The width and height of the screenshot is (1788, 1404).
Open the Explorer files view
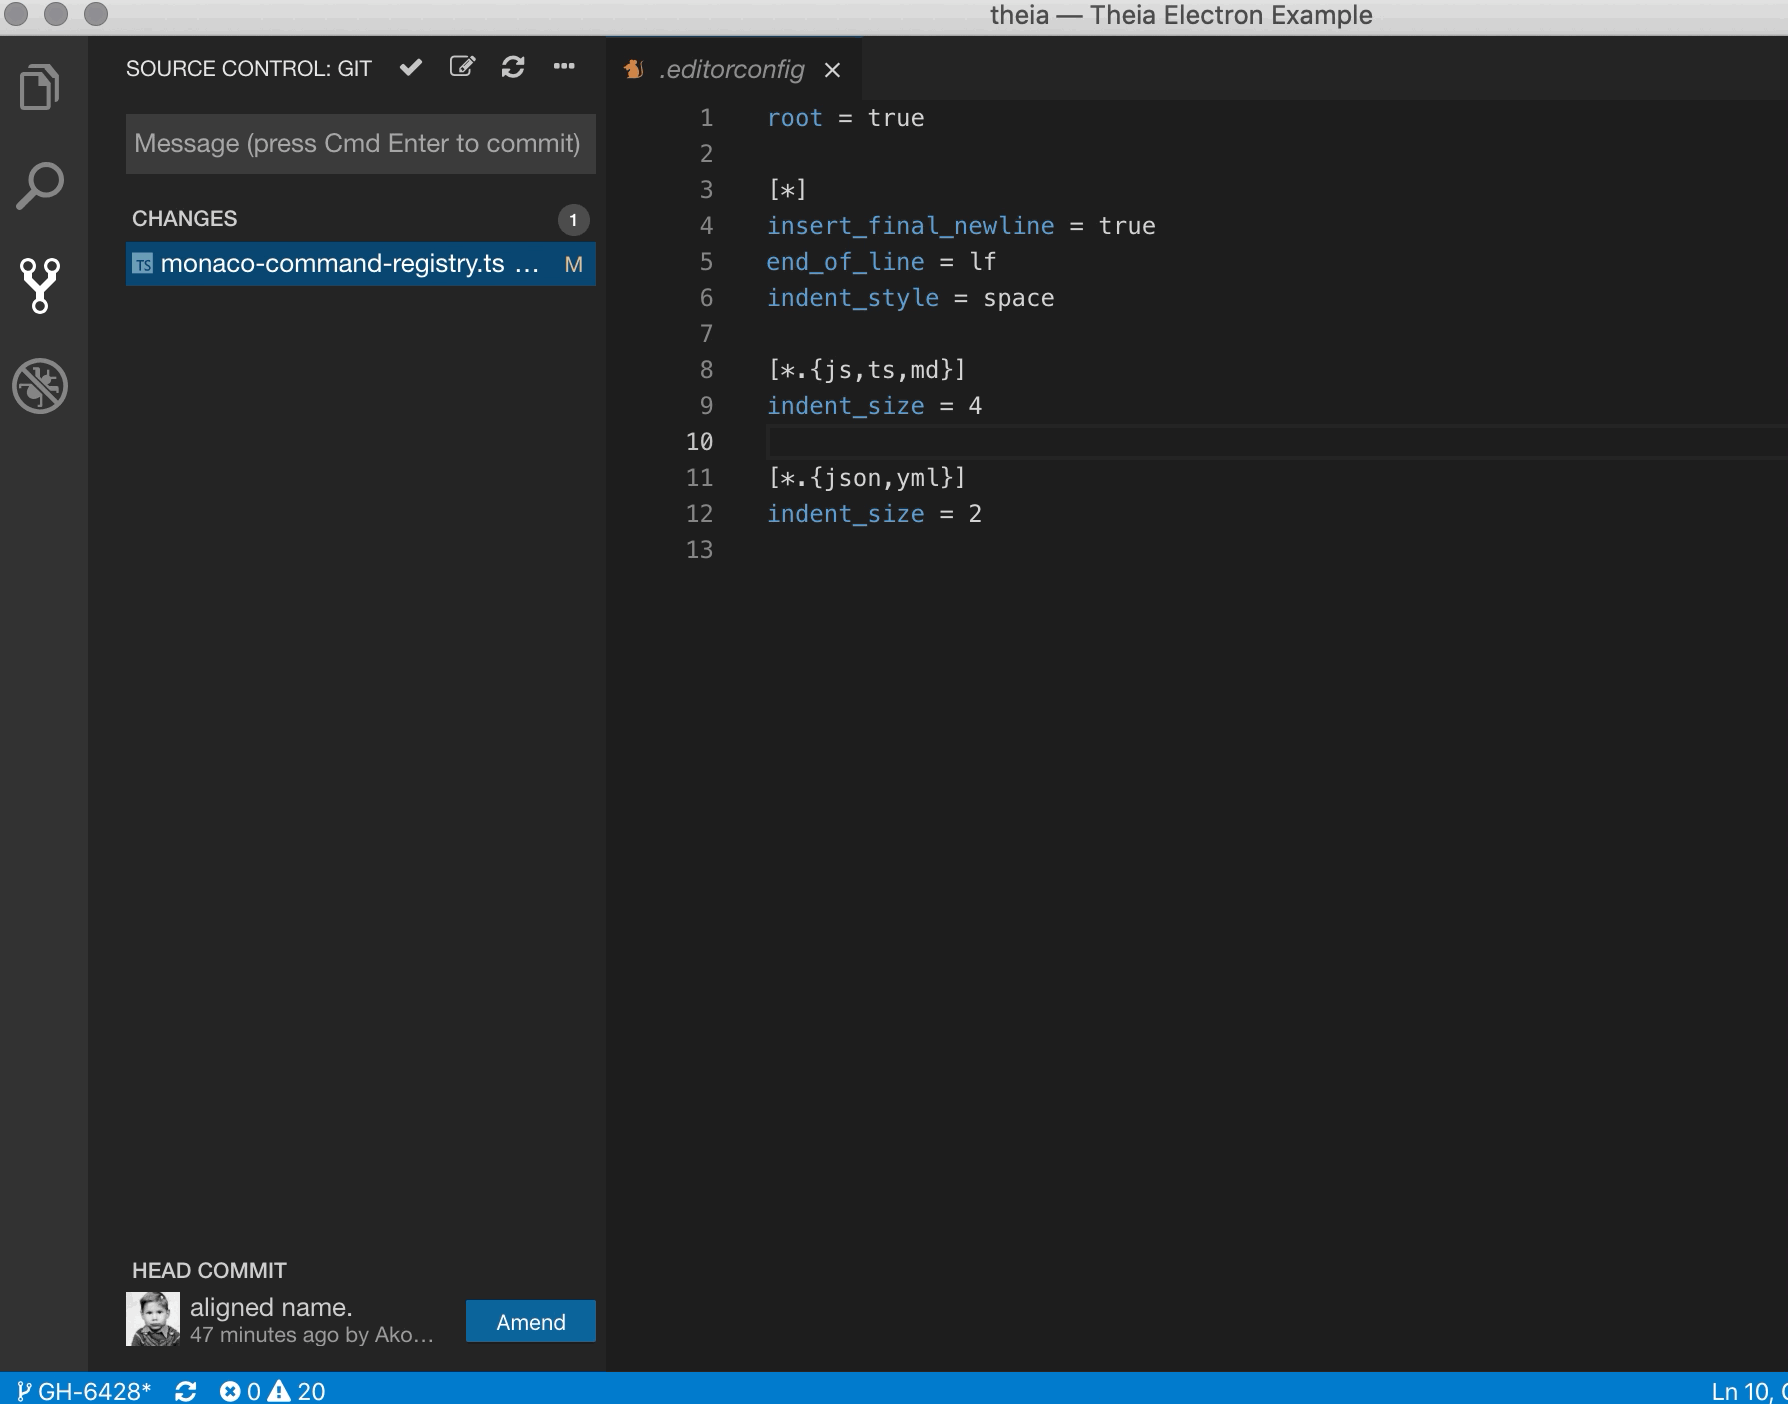click(x=40, y=87)
